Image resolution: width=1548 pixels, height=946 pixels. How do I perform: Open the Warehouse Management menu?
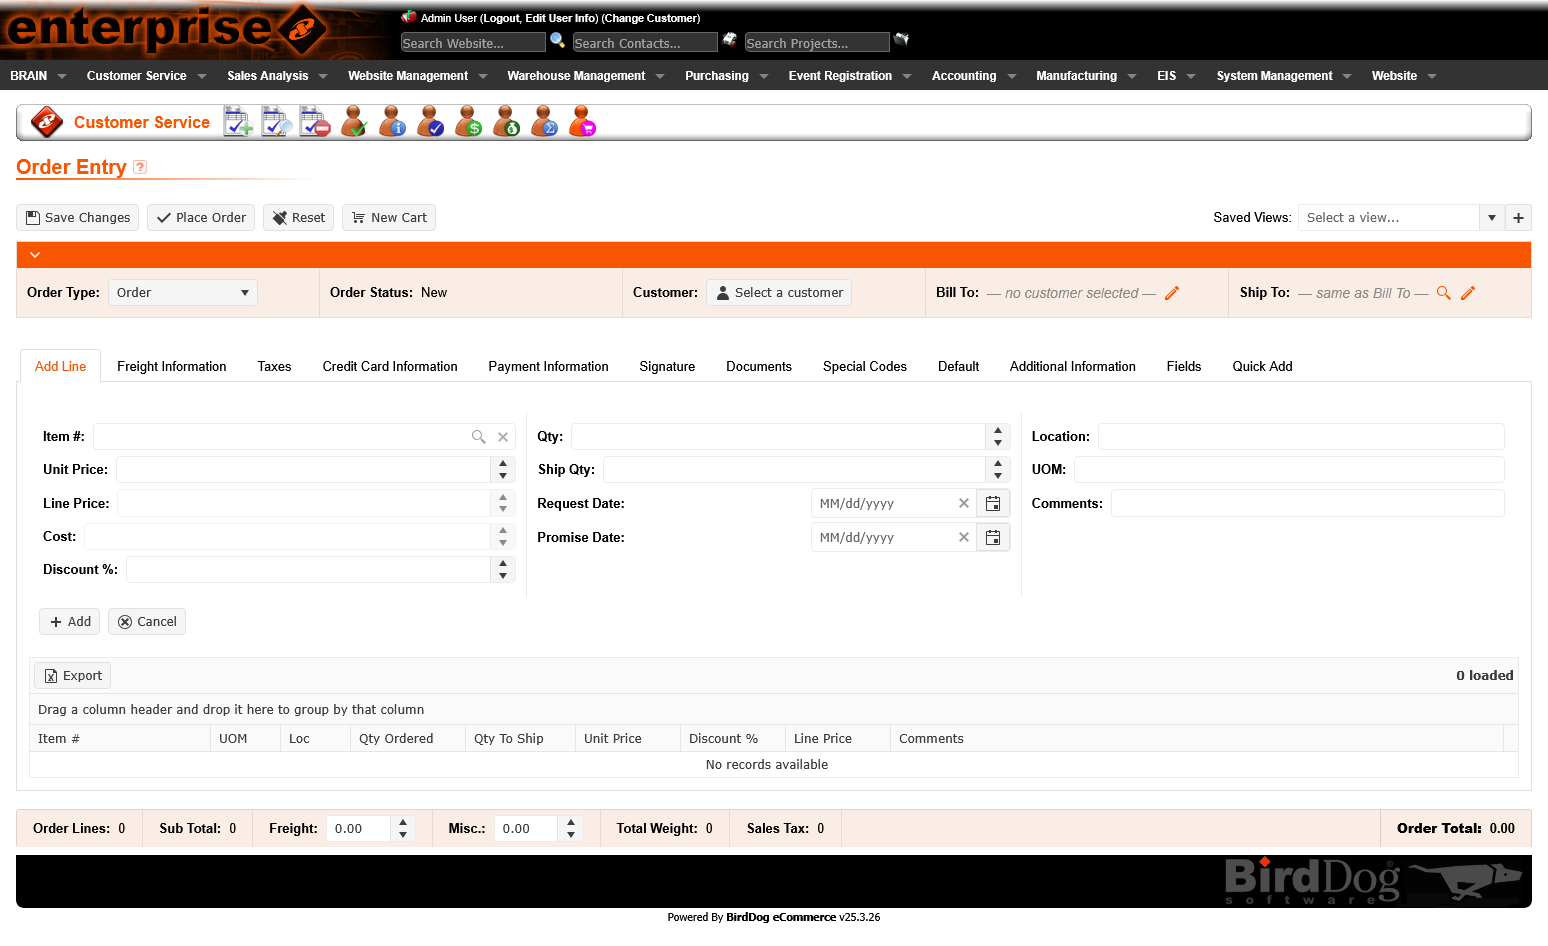pos(585,76)
